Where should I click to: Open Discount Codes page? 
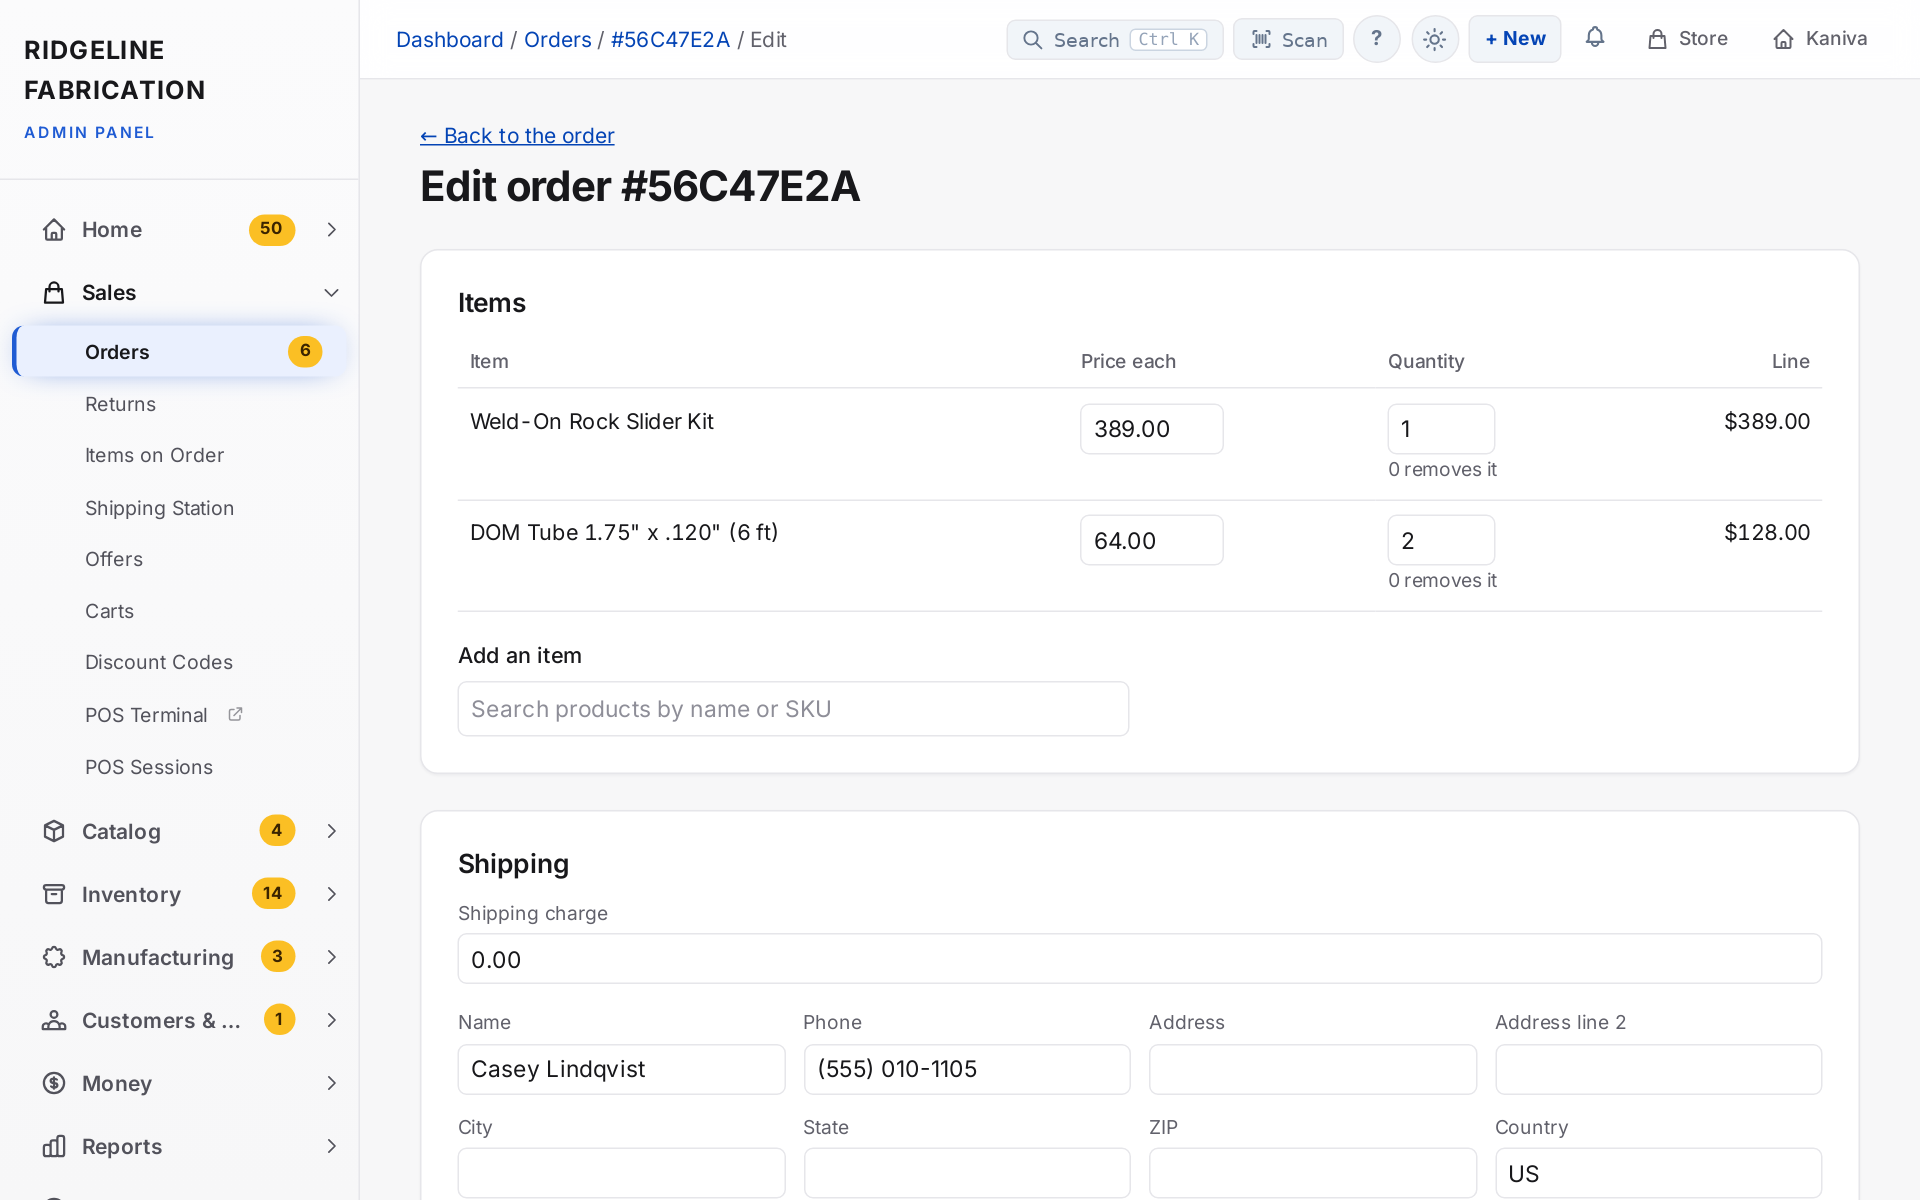click(159, 662)
